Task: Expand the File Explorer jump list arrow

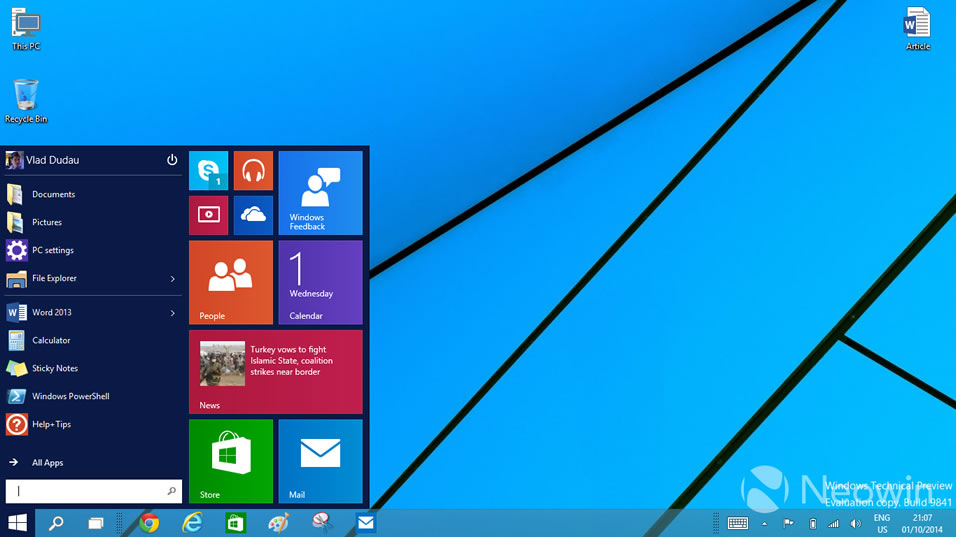Action: pos(172,279)
